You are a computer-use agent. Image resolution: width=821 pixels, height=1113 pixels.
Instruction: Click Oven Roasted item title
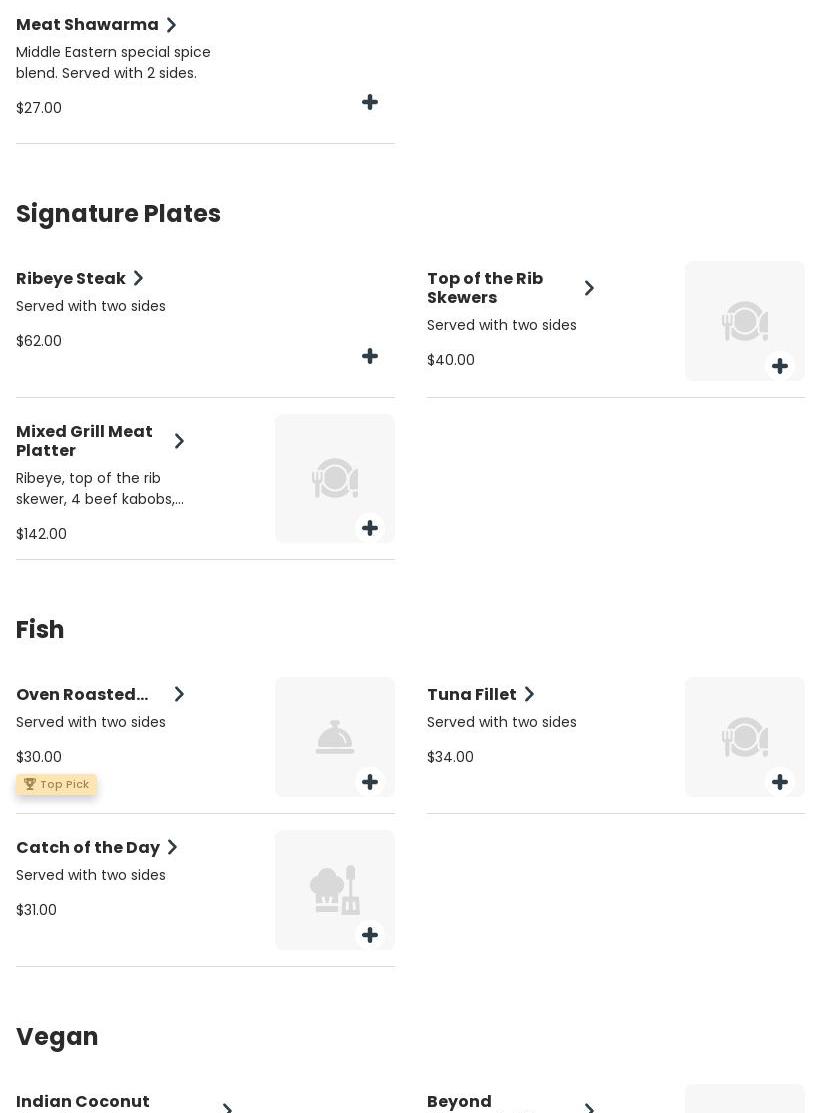[x=82, y=695]
